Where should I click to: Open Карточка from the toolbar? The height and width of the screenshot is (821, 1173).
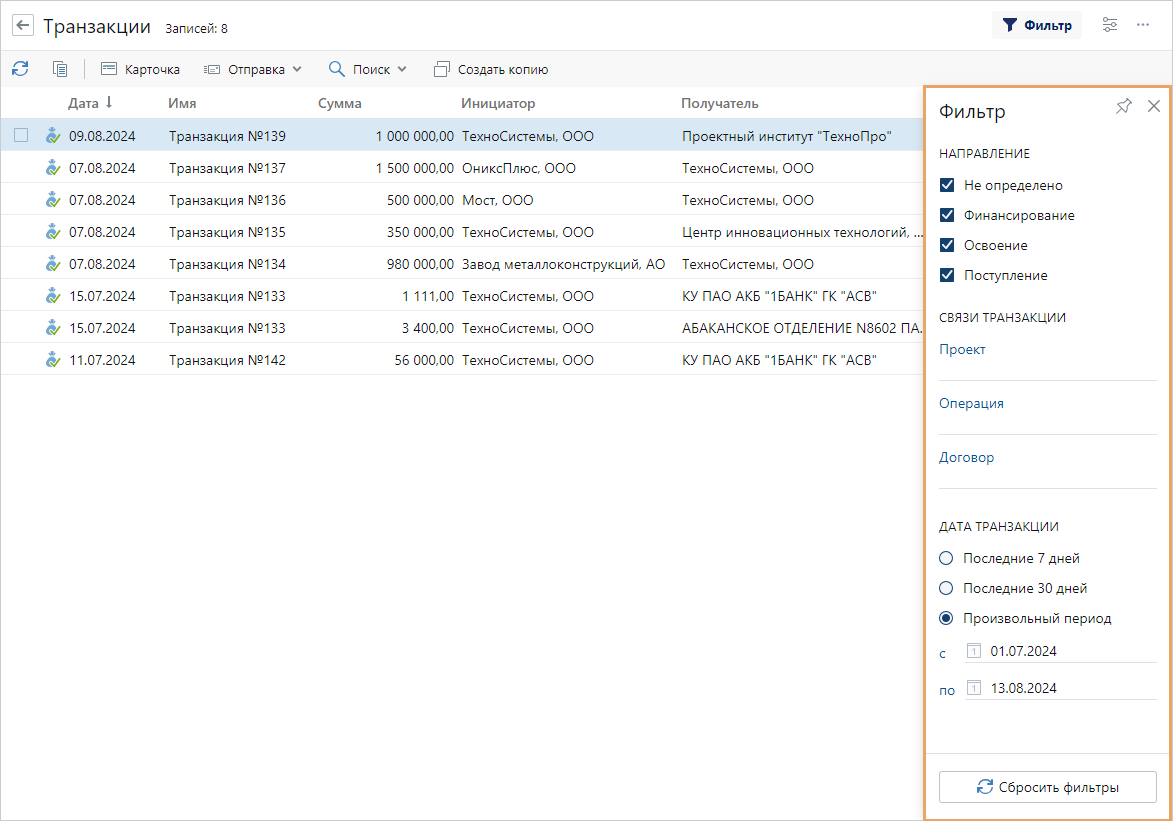[140, 70]
